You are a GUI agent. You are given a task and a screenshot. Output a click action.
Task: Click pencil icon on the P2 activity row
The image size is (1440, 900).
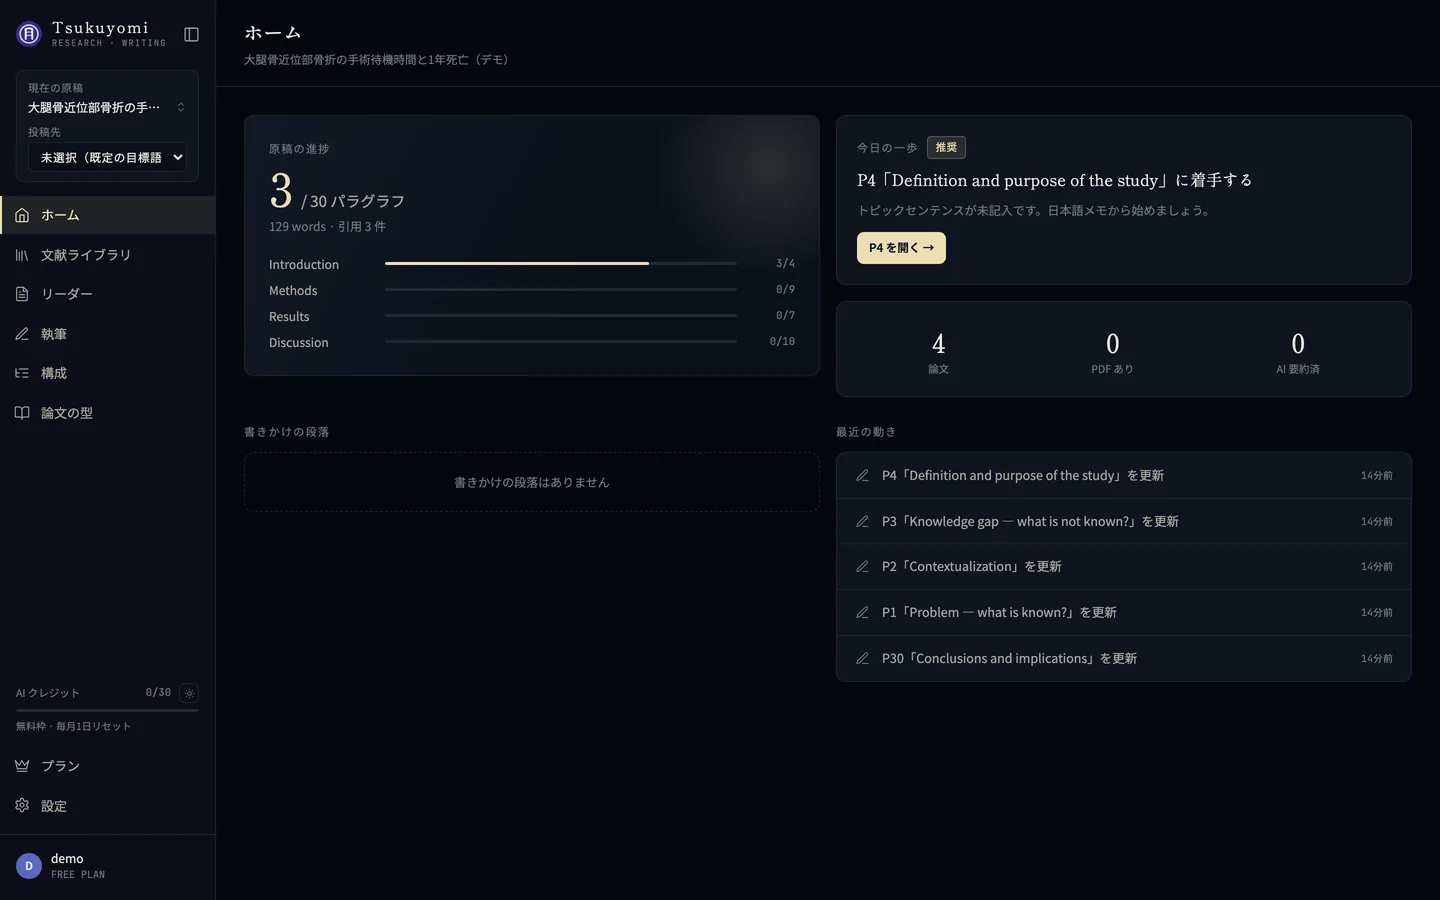[x=862, y=567]
